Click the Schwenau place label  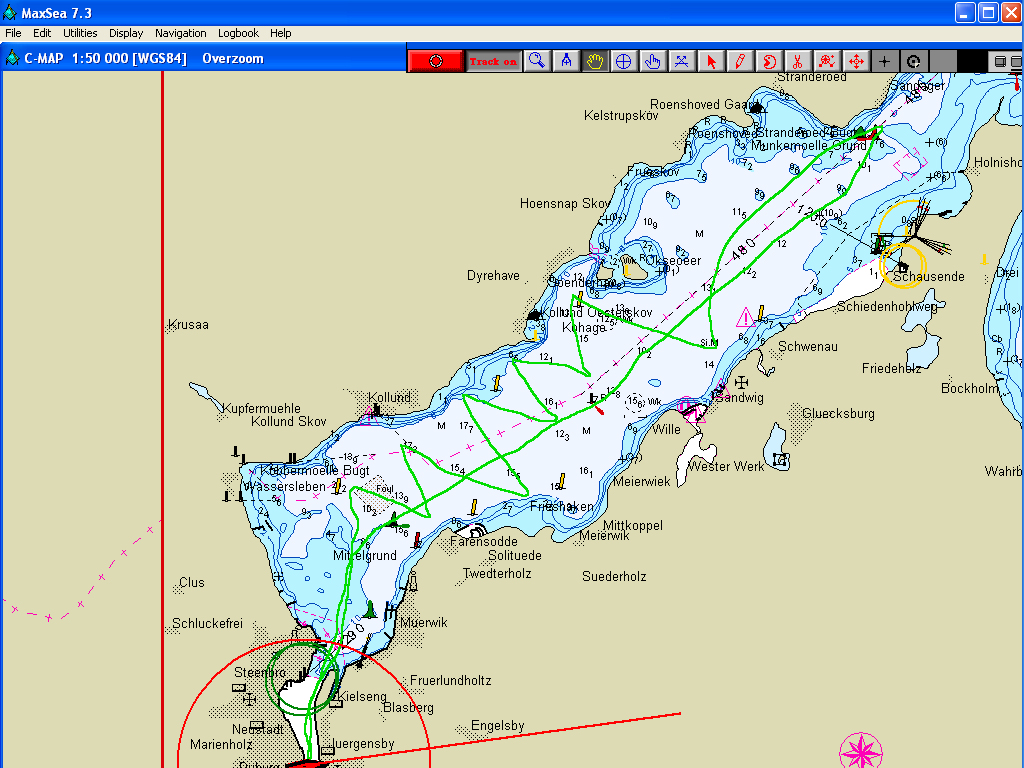808,347
